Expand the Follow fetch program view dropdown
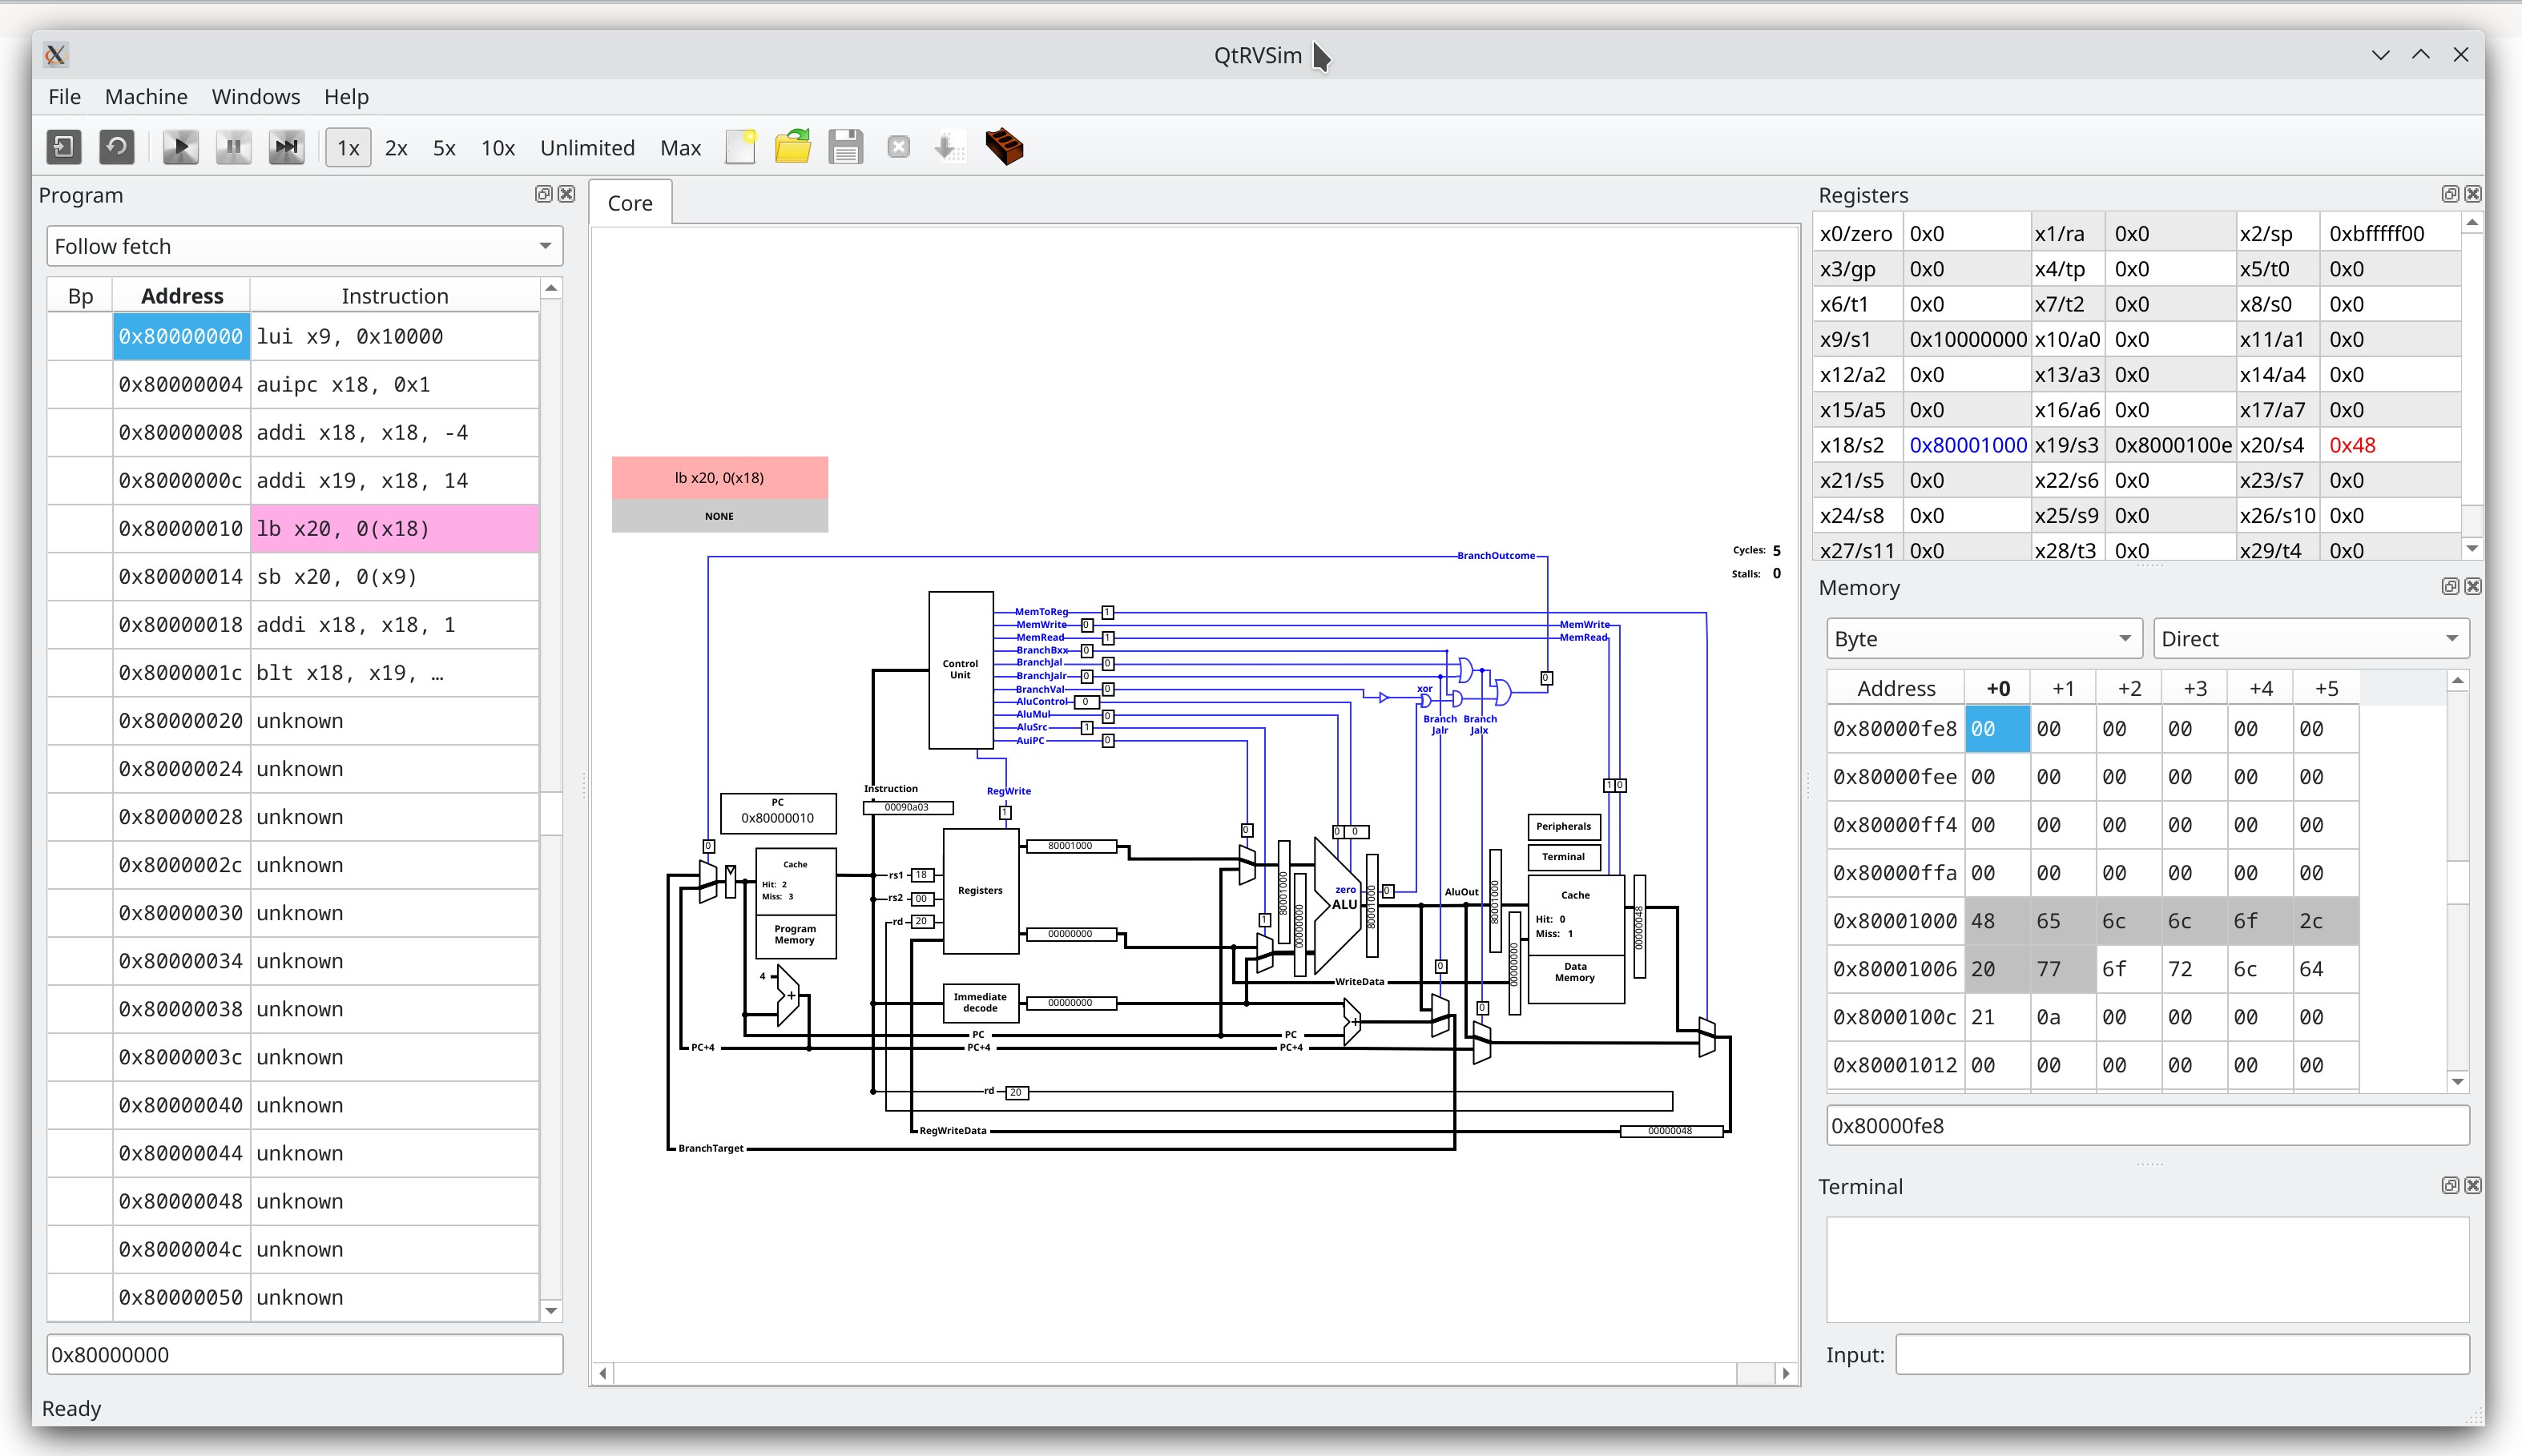2522x1456 pixels. (x=550, y=244)
